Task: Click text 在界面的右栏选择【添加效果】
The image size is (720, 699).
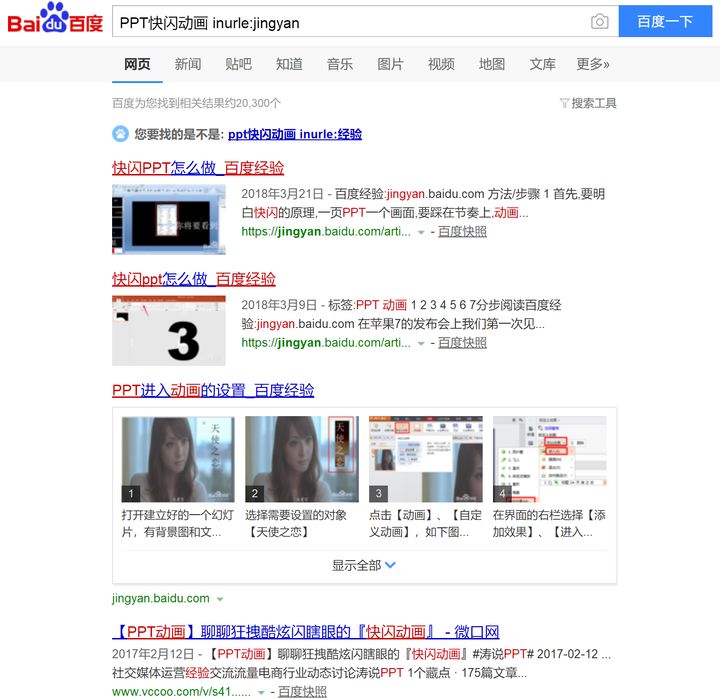Action: coord(549,523)
